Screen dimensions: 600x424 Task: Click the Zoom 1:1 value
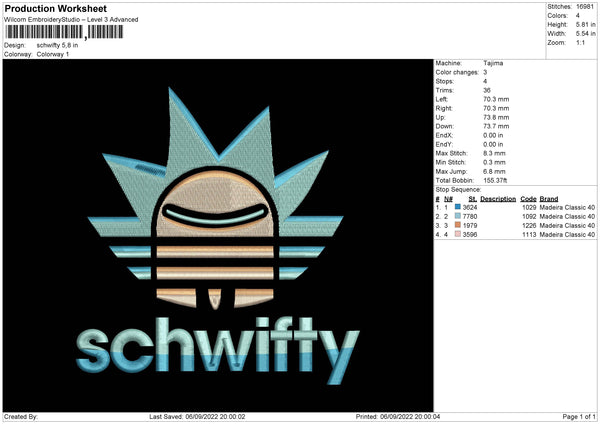(580, 42)
